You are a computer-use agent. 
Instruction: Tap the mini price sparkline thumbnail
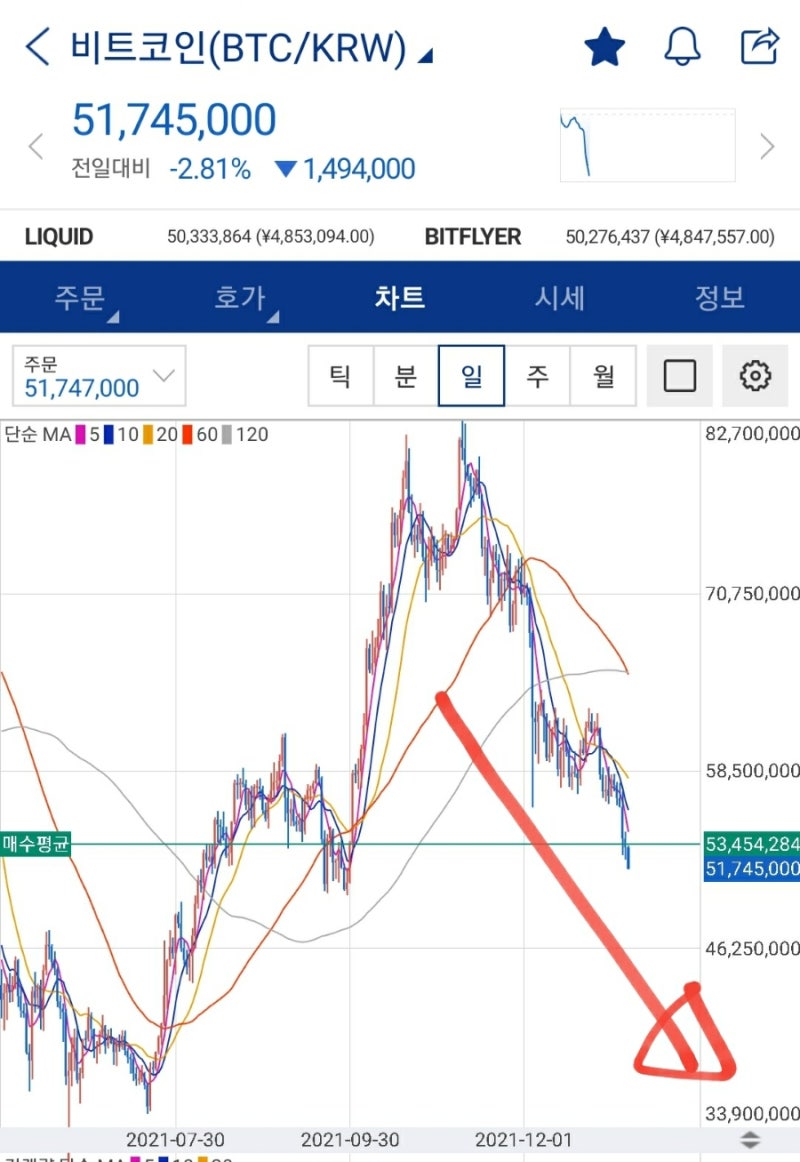[x=647, y=145]
